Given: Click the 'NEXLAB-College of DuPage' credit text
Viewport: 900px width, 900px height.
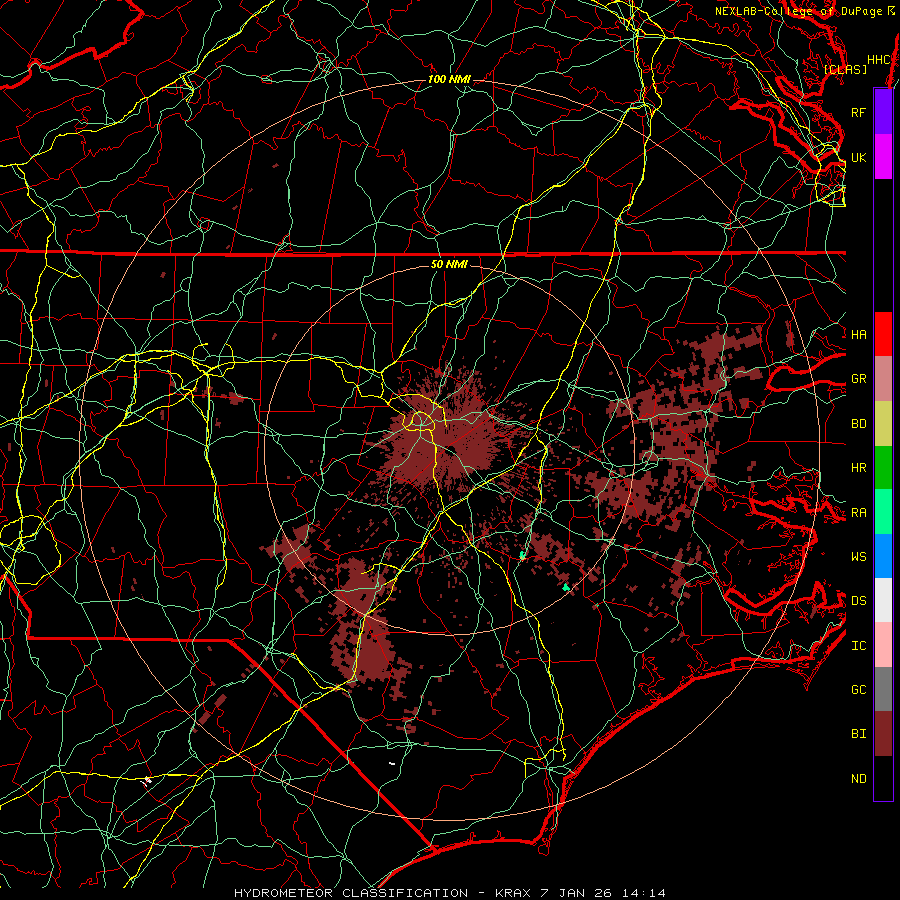Looking at the screenshot, I should click(800, 11).
